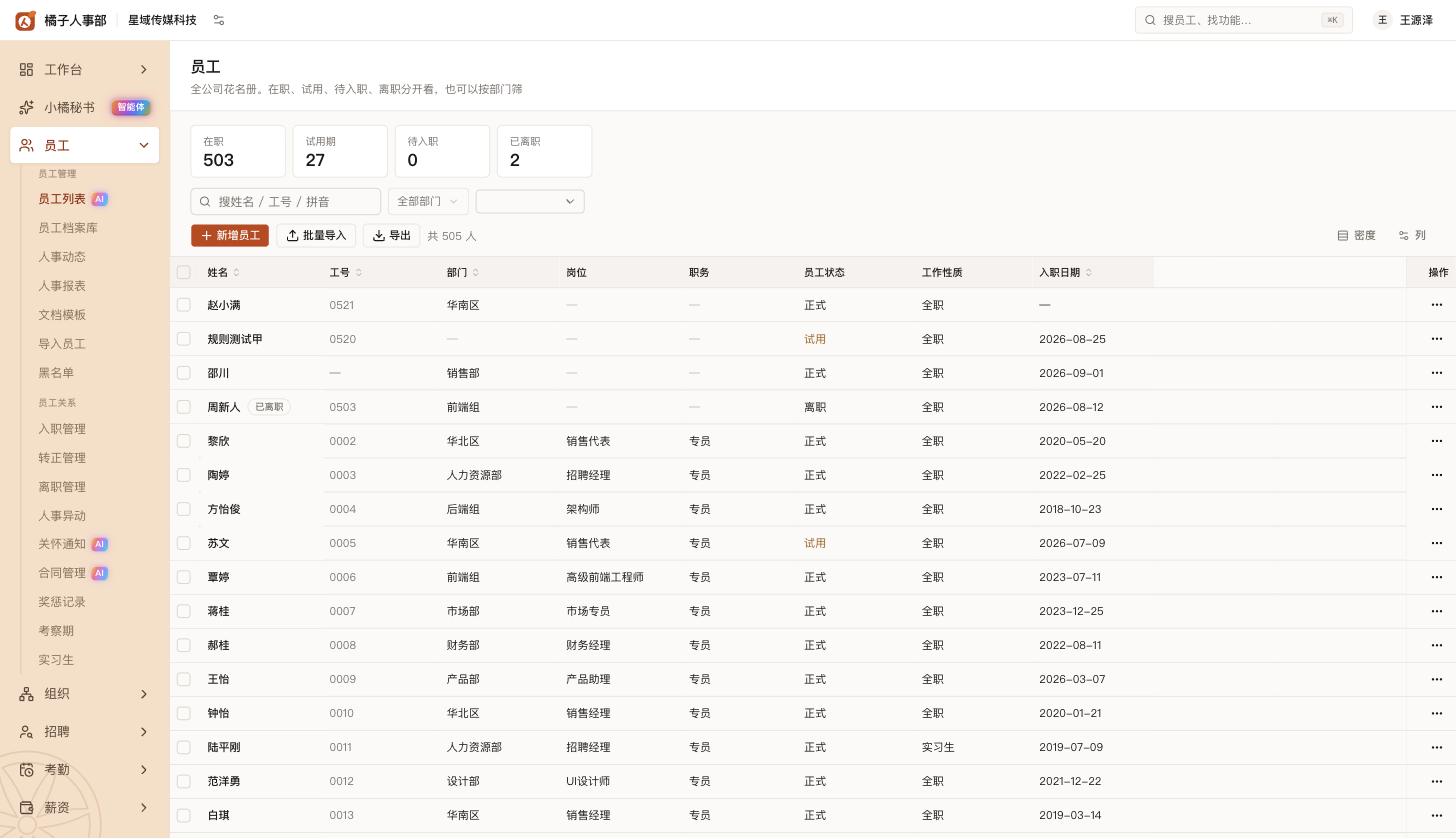Open row actions for 陶婷
Screen dimensions: 1456x839
coord(1437,475)
